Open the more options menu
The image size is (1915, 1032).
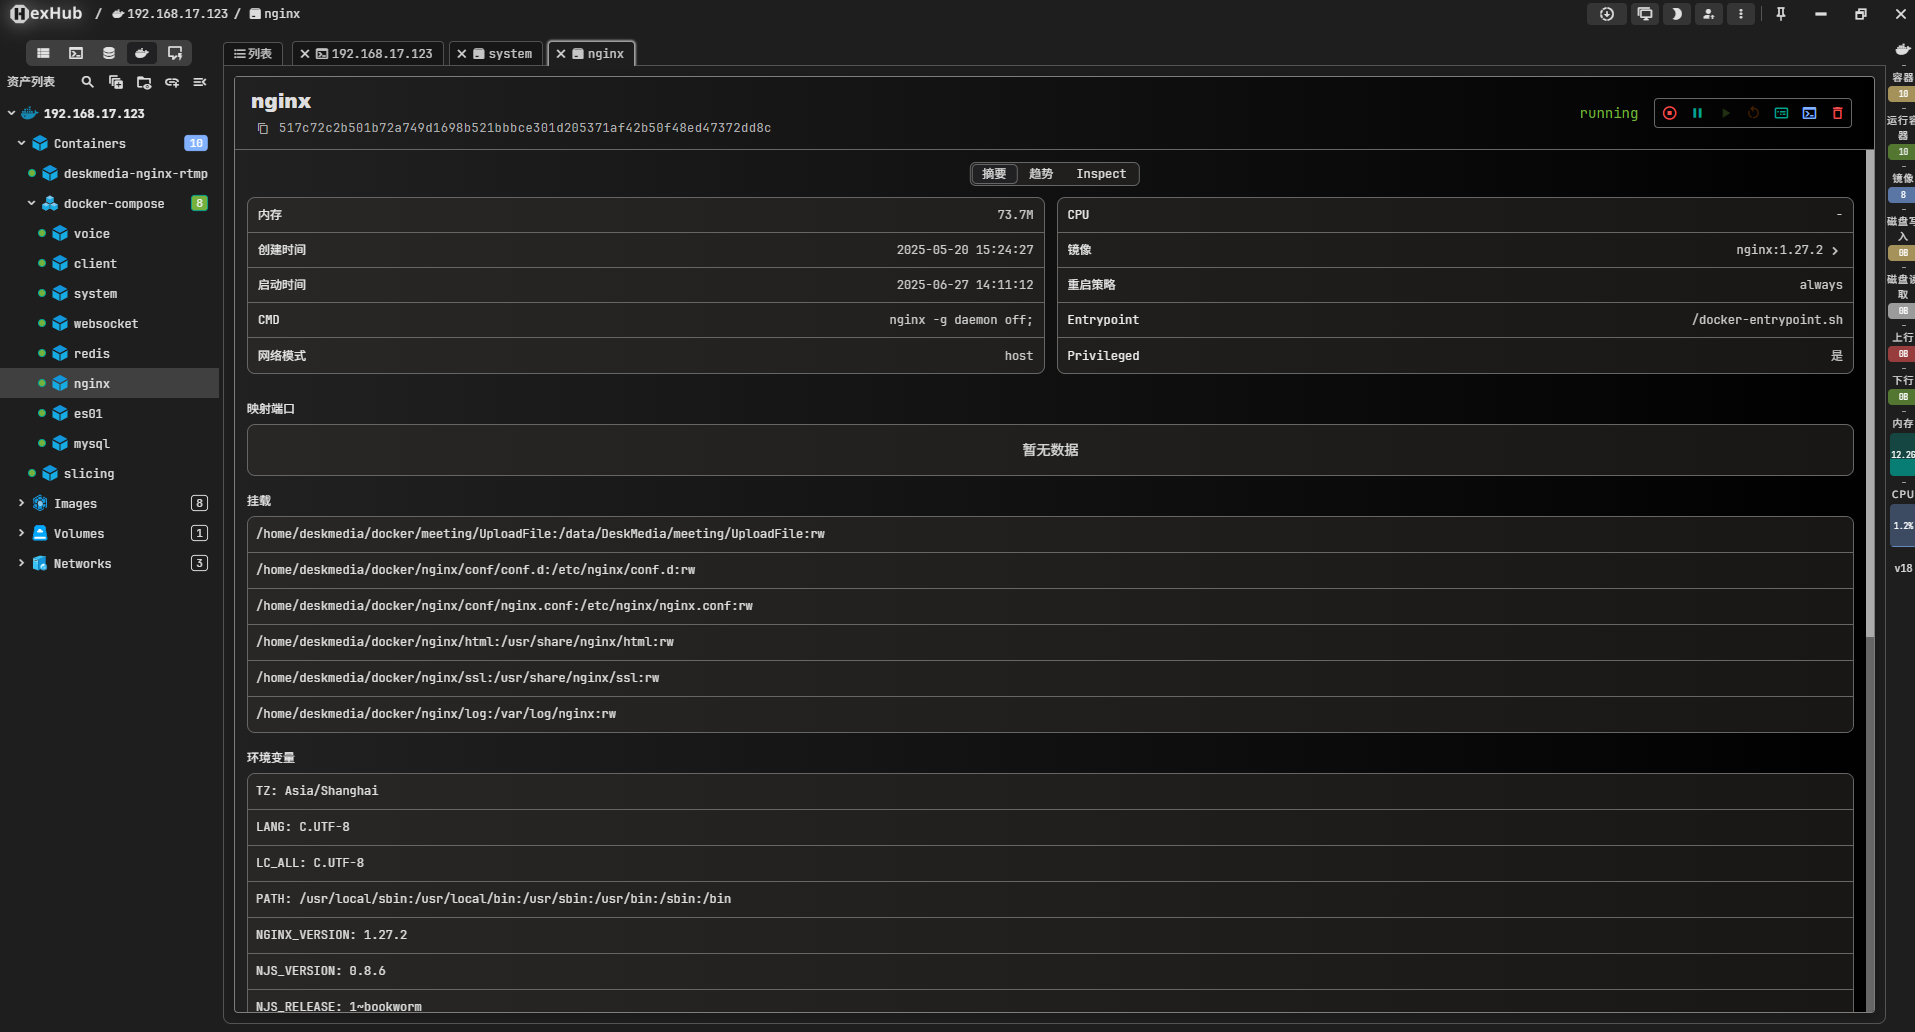point(1741,14)
